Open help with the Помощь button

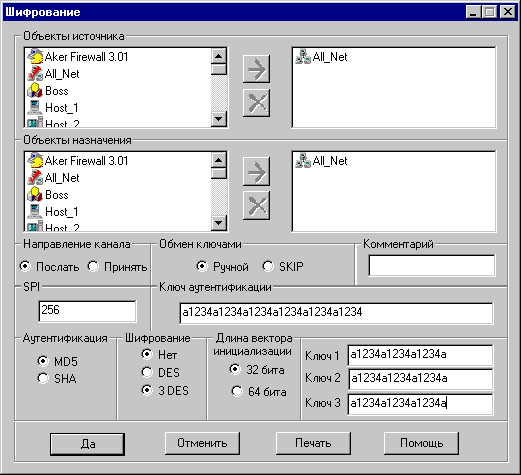pos(421,443)
